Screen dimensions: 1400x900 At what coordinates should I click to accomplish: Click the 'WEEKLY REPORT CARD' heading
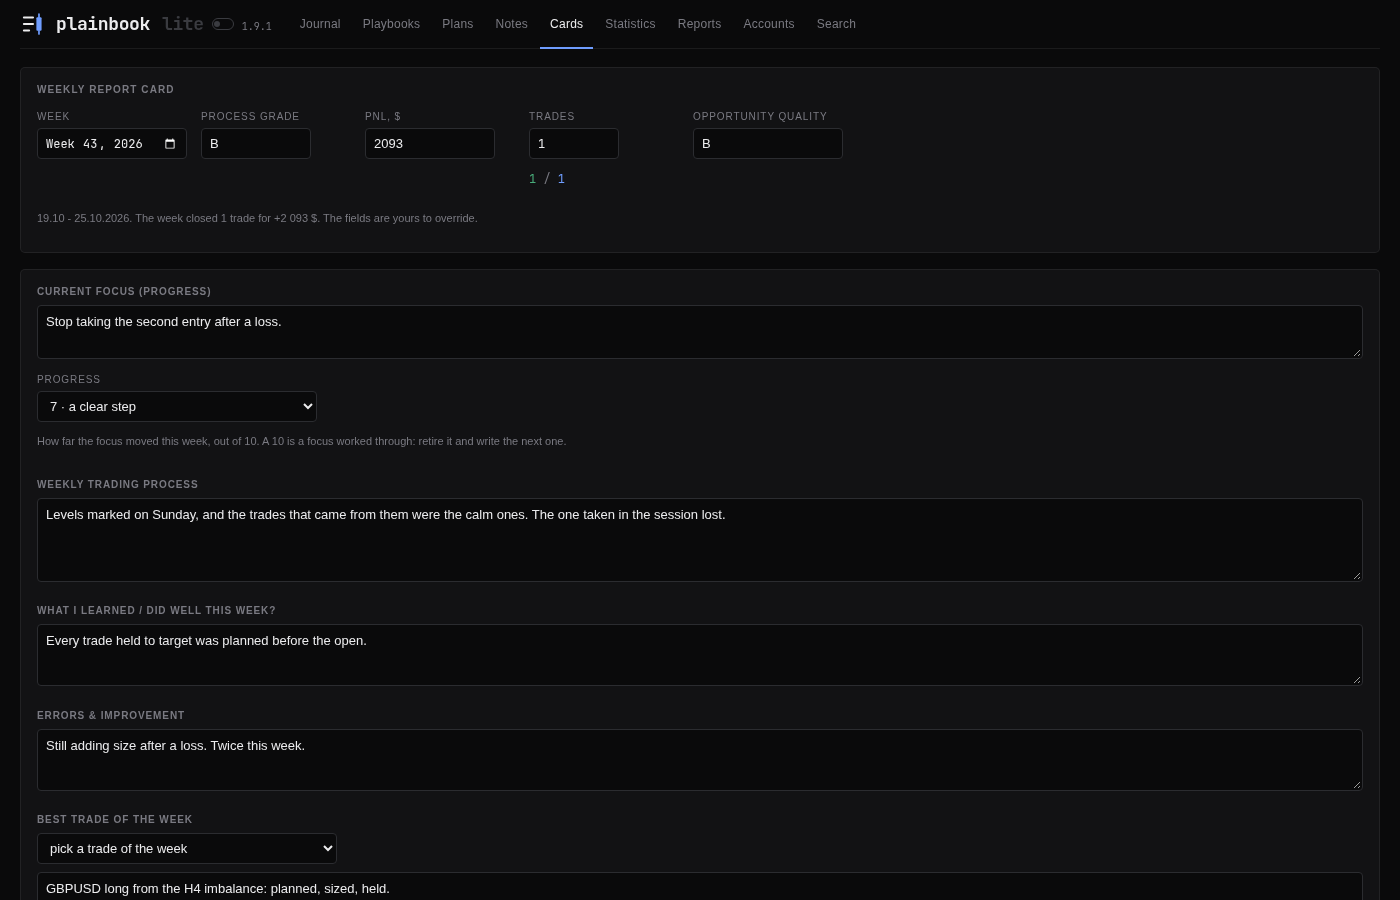[x=105, y=90]
